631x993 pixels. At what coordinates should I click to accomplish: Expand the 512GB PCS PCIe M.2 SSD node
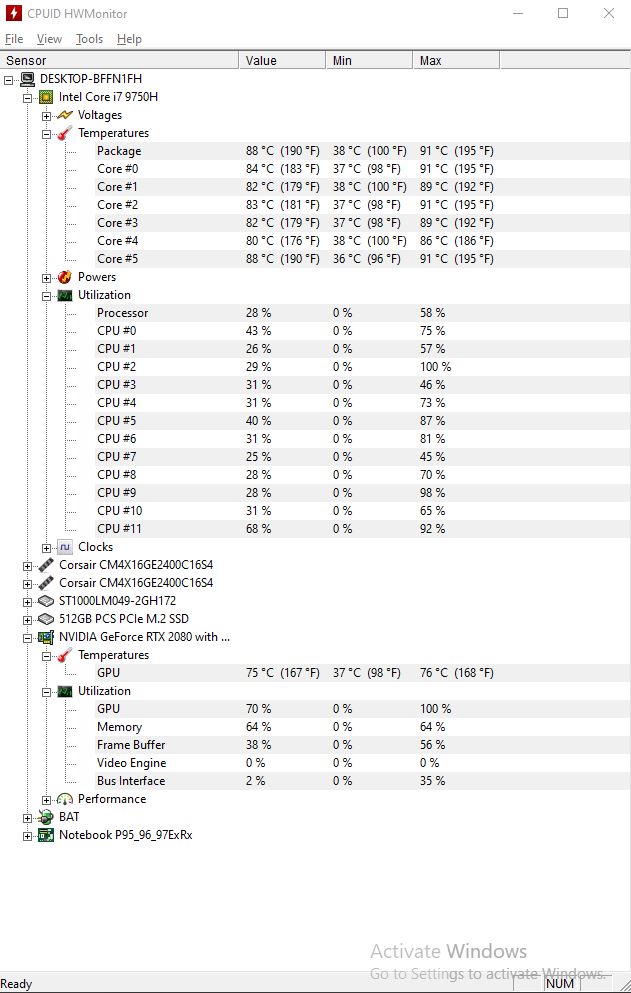(x=27, y=619)
